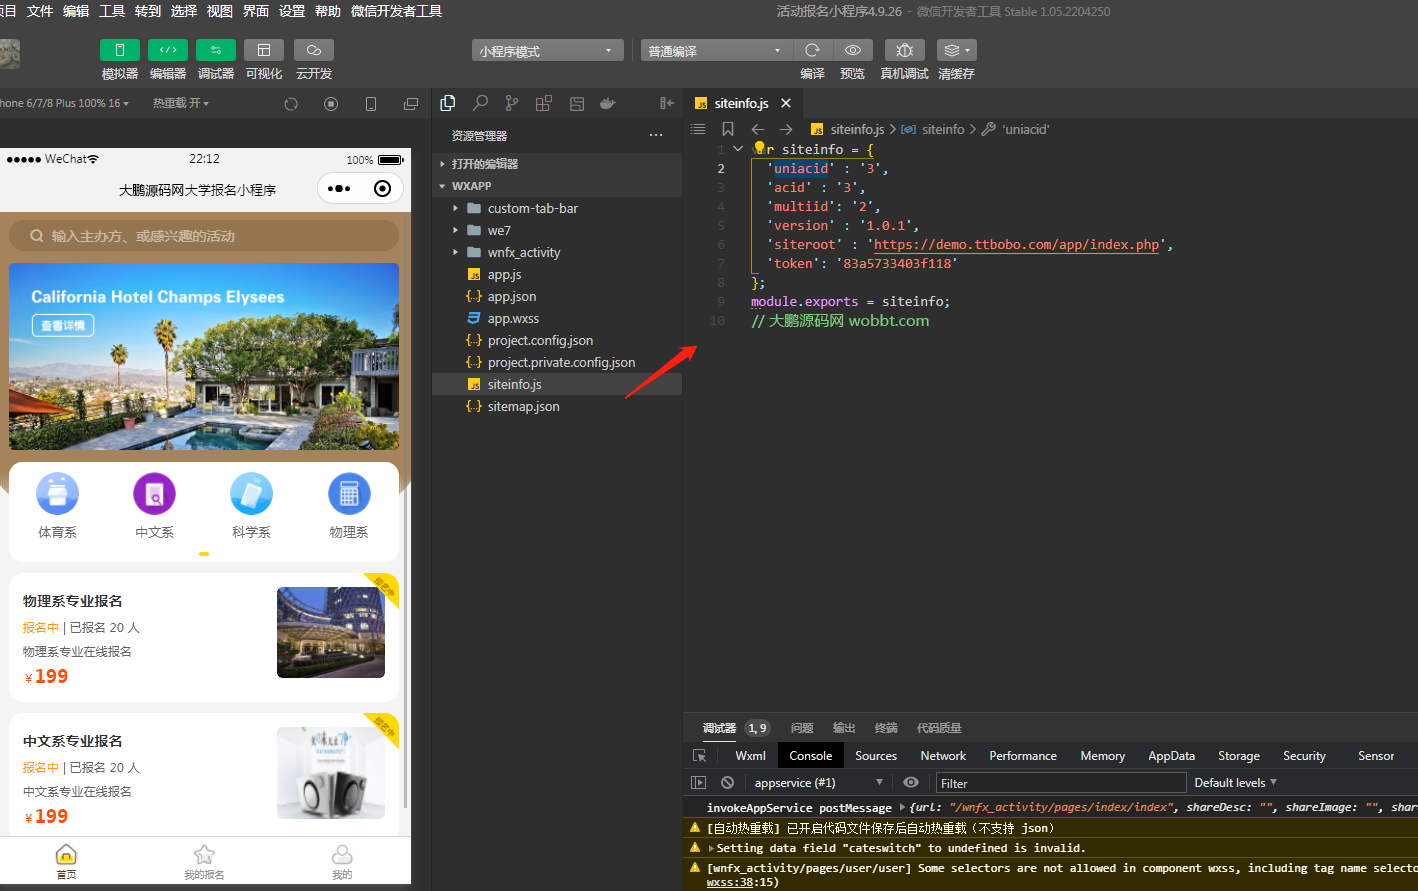Click the preview eye icon
The width and height of the screenshot is (1418, 891).
[852, 50]
